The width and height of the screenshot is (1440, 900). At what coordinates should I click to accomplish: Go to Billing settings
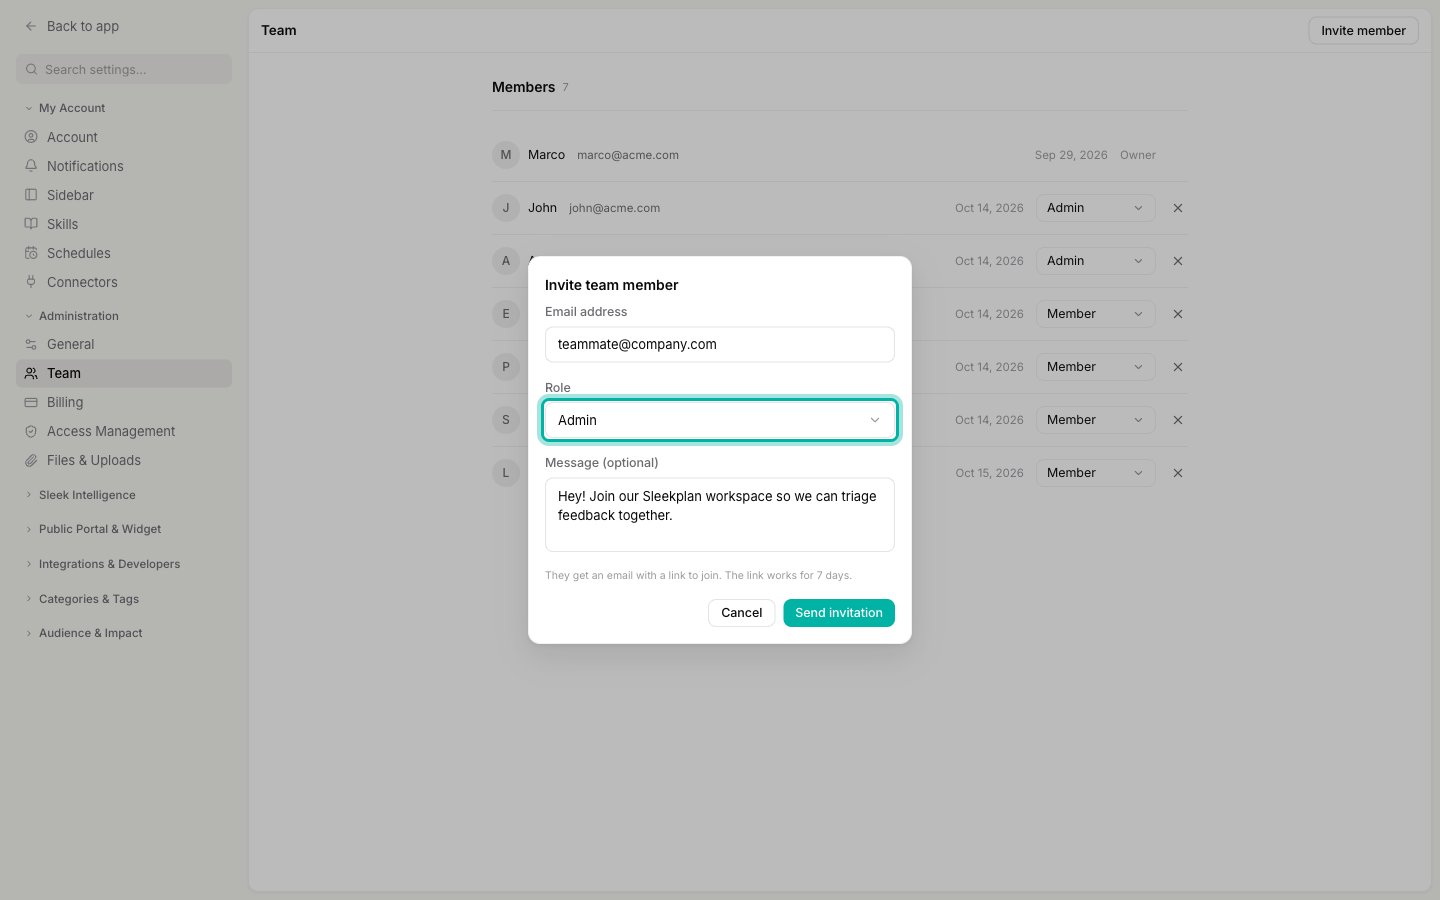tap(124, 402)
